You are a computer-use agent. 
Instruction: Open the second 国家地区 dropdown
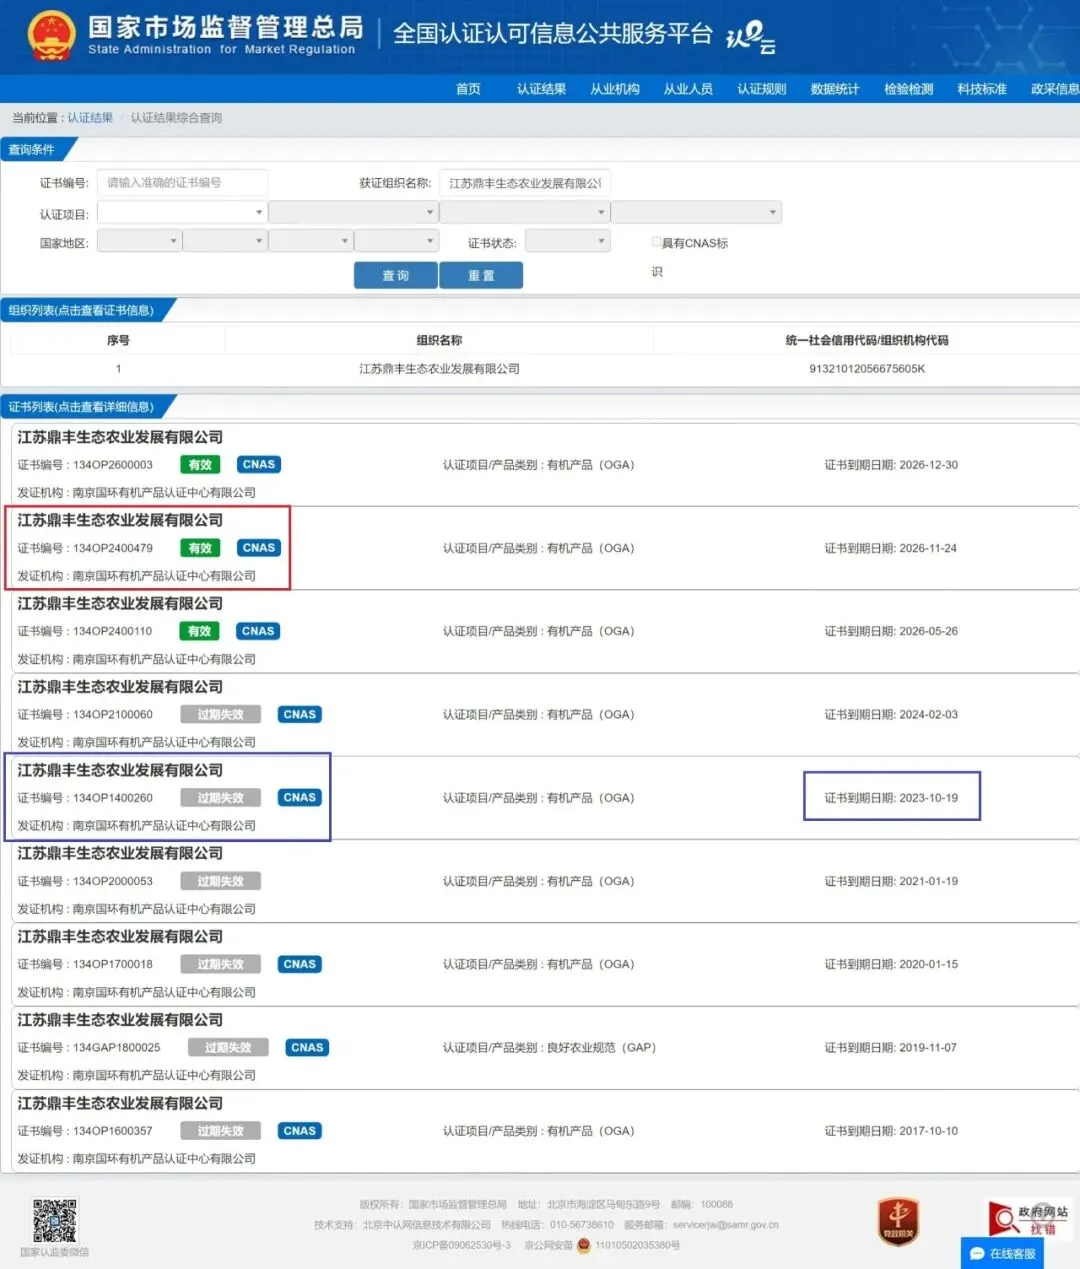225,241
